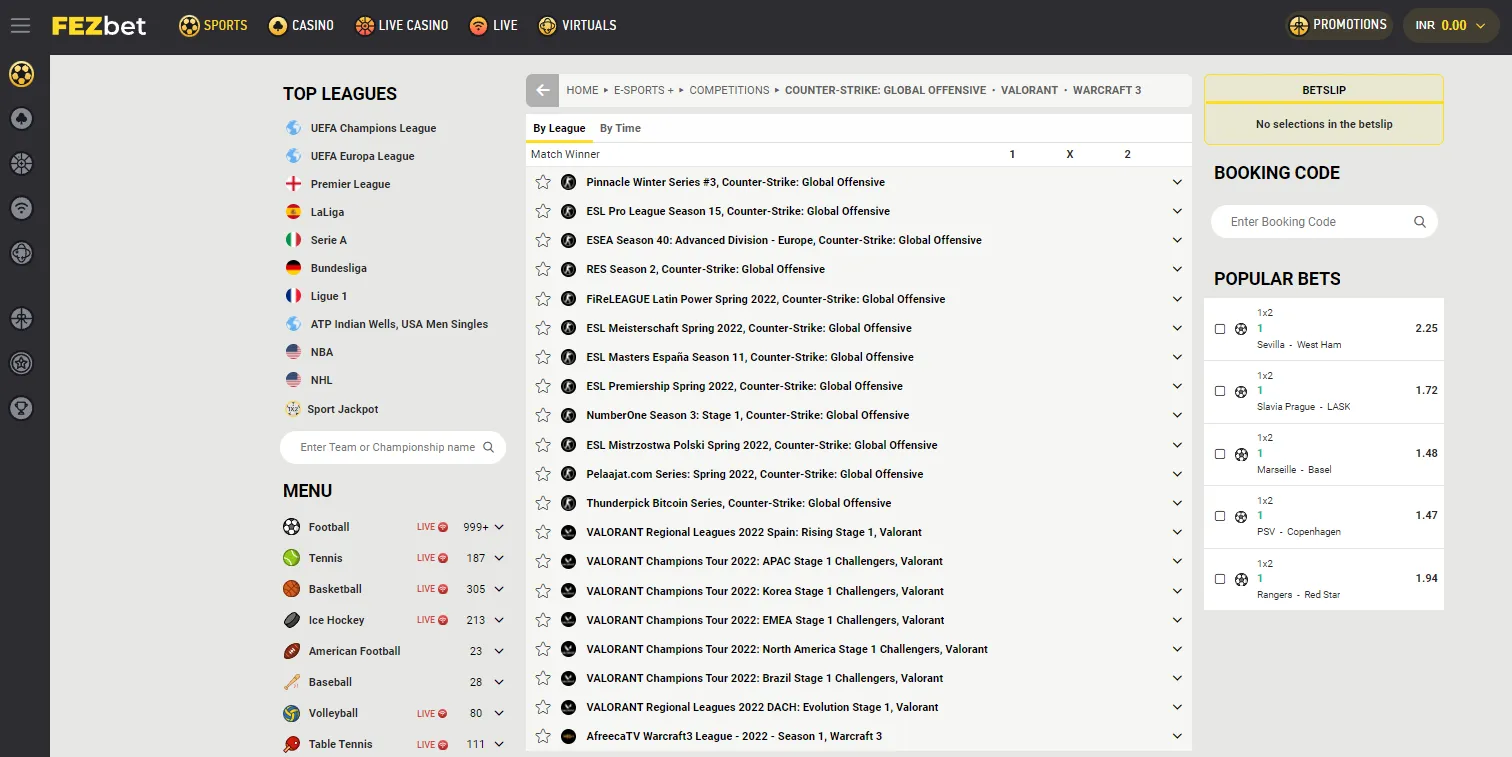Click the USA flag beside NBA

pos(293,352)
